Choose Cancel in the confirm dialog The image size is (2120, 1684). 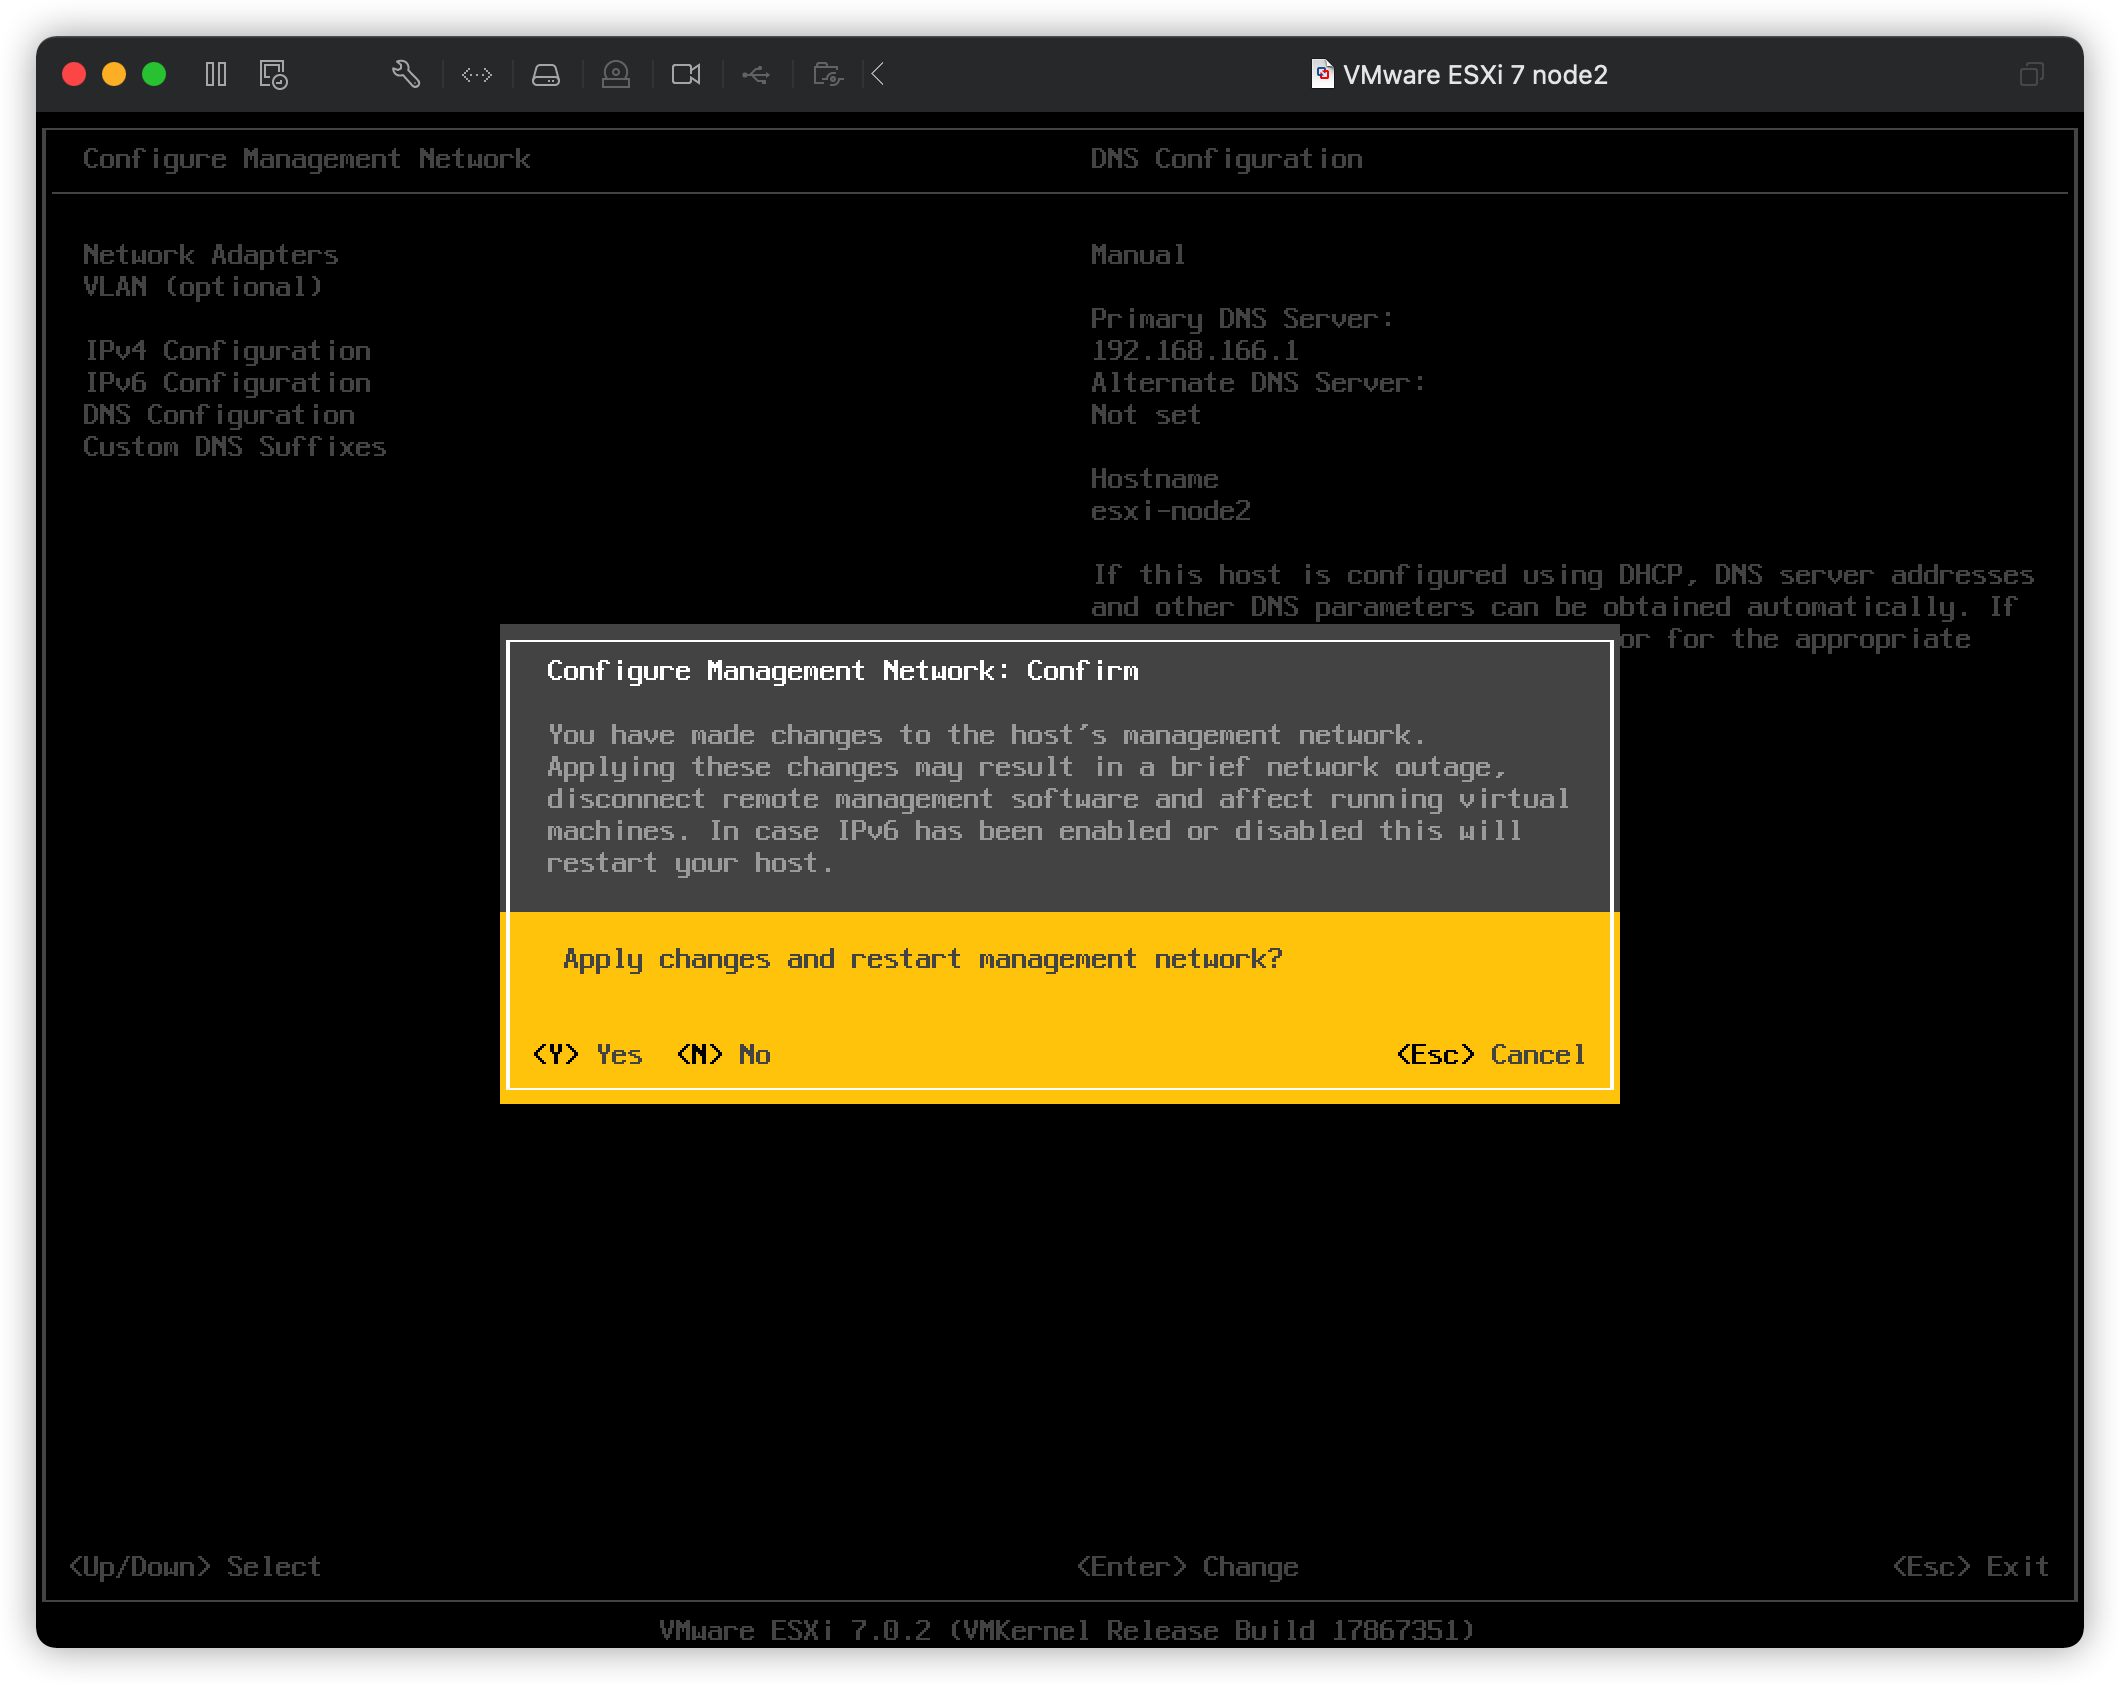pyautogui.click(x=1492, y=1054)
